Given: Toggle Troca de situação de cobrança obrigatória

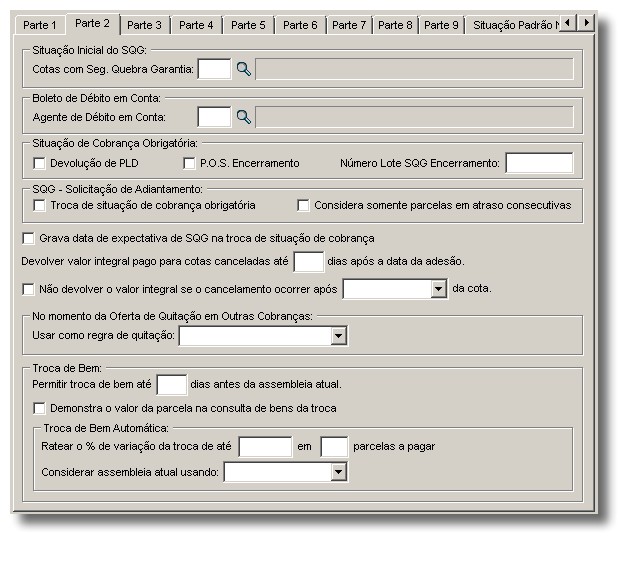Looking at the screenshot, I should tap(39, 205).
